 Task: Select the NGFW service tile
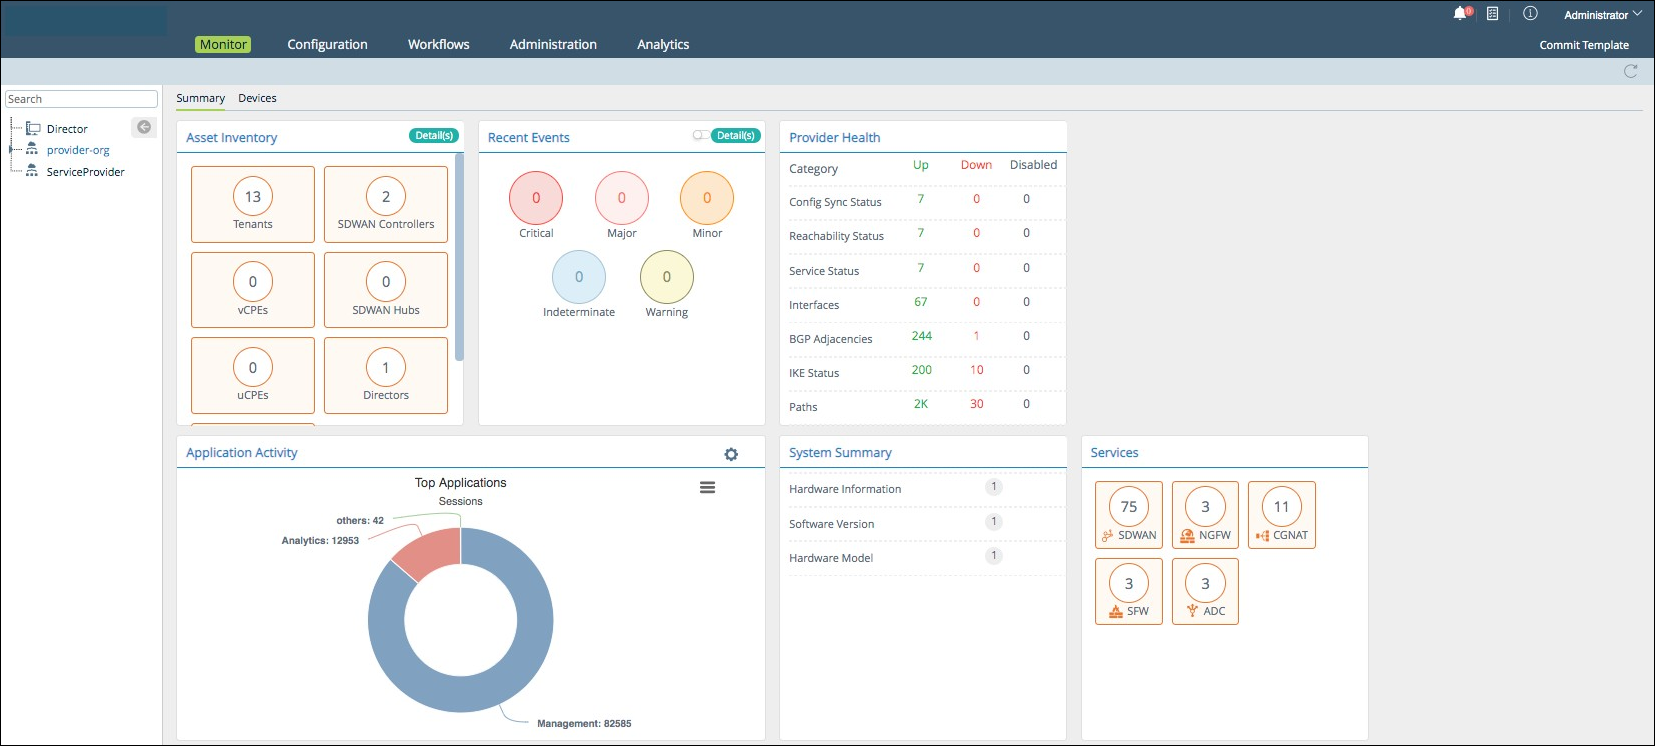1205,515
